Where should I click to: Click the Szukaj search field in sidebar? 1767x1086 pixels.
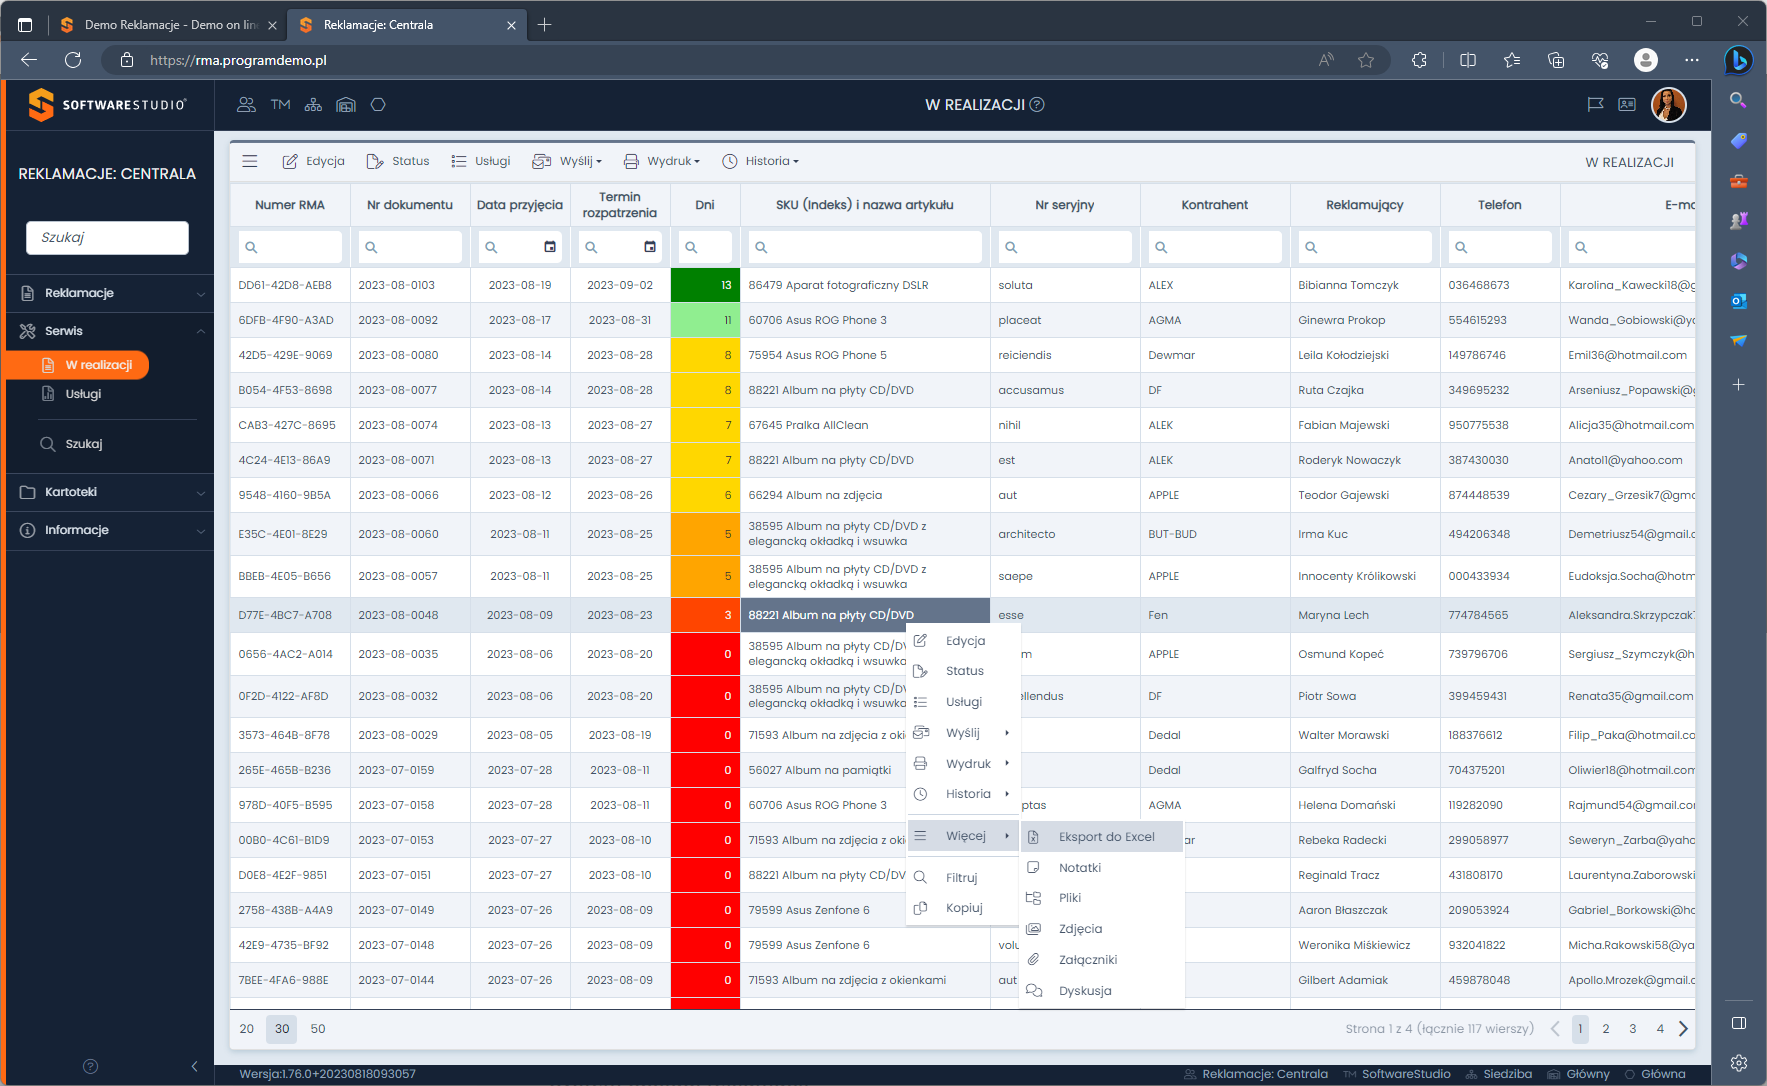click(x=107, y=238)
